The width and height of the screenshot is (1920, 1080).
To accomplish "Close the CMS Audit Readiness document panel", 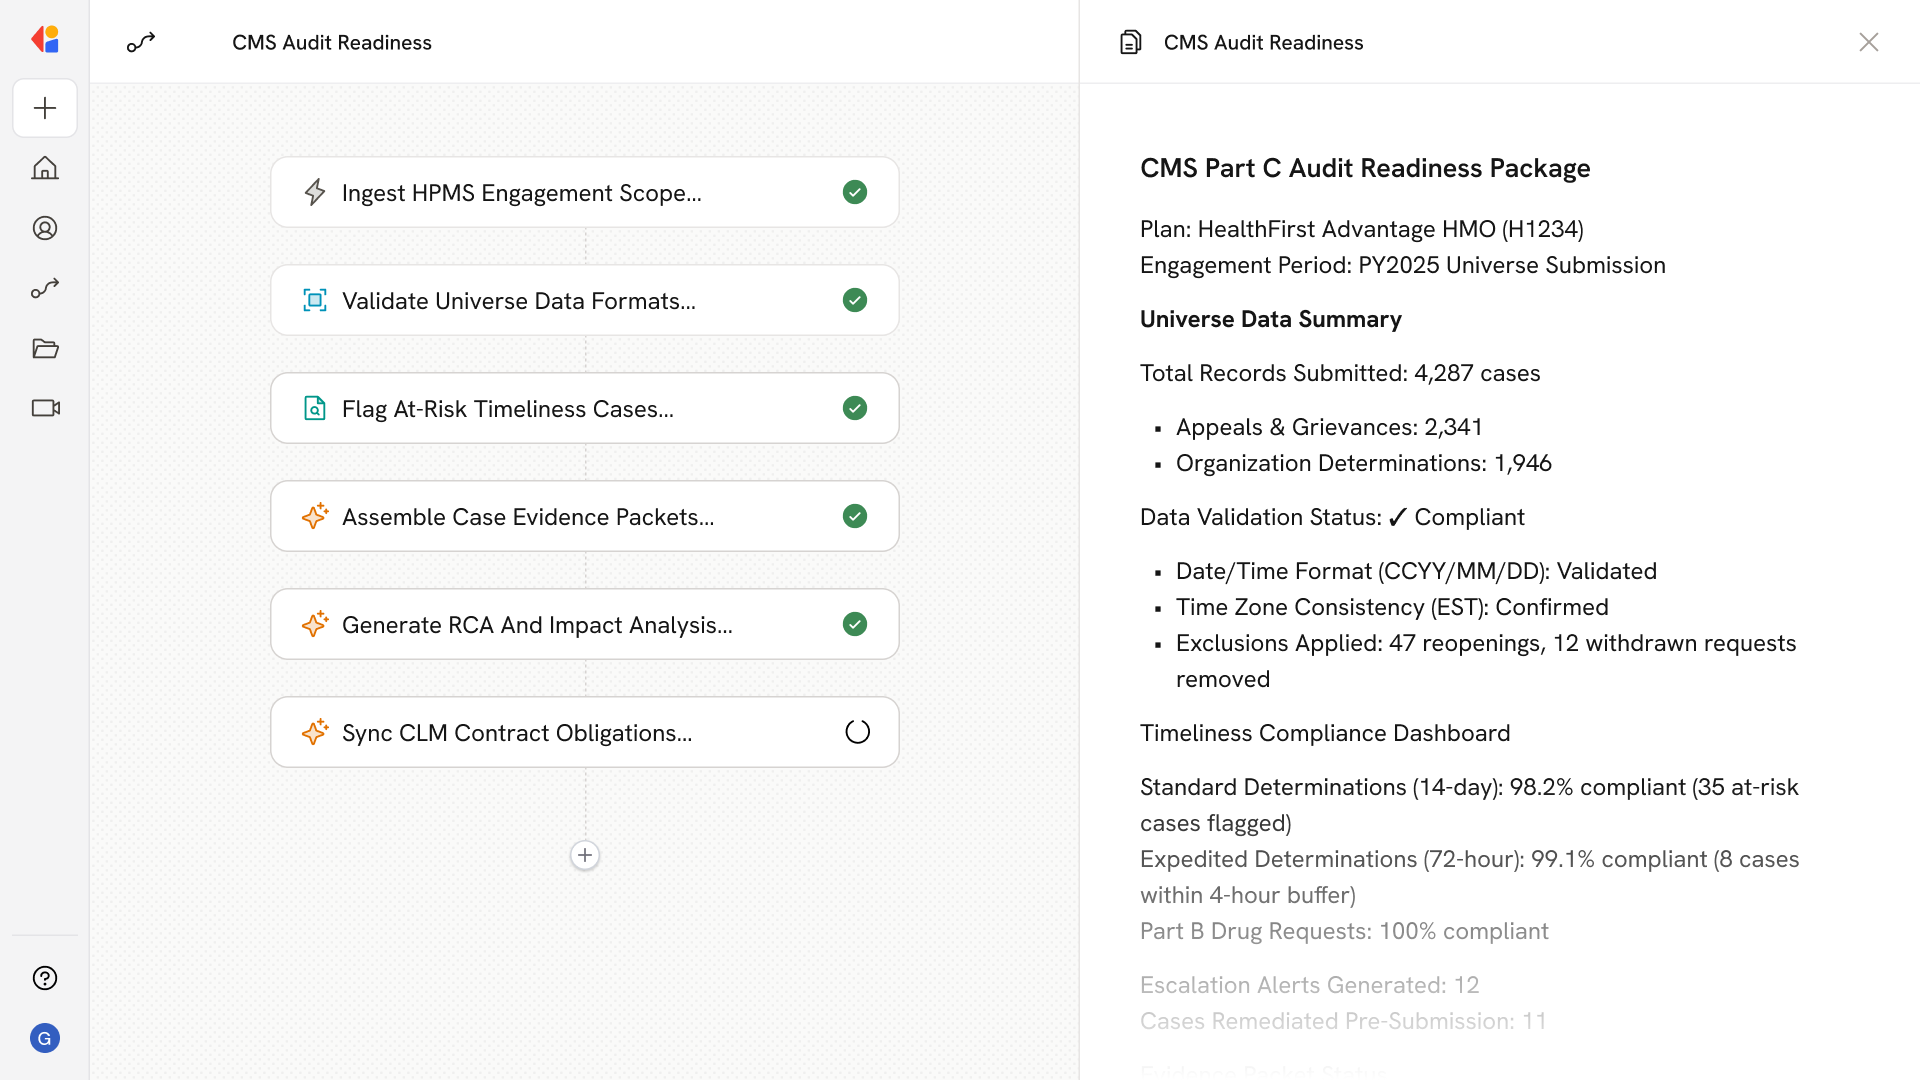I will coord(1868,42).
